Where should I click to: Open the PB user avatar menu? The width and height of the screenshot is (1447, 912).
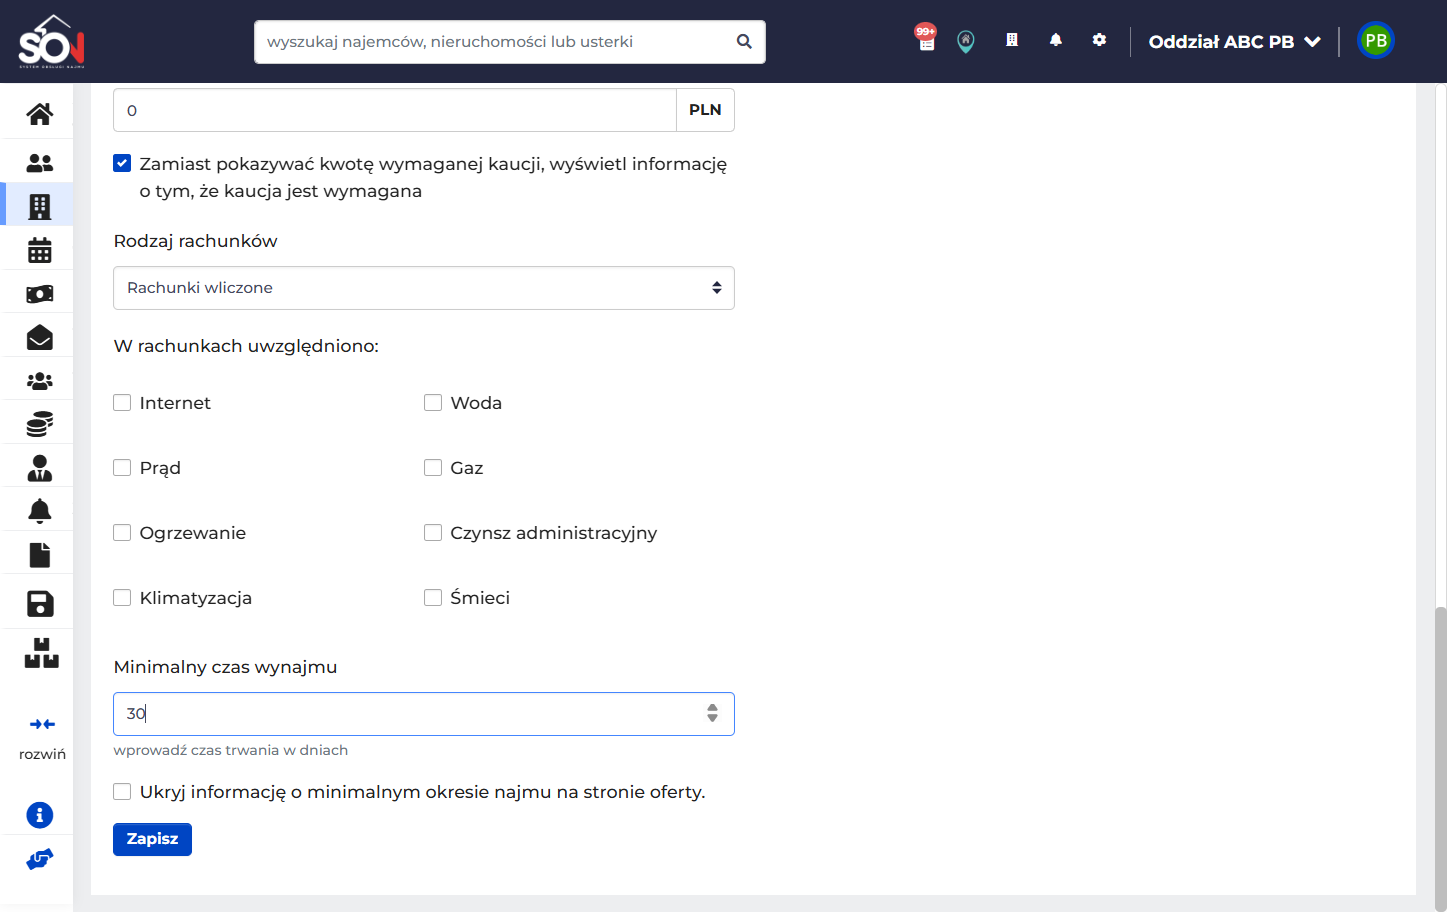coord(1376,41)
